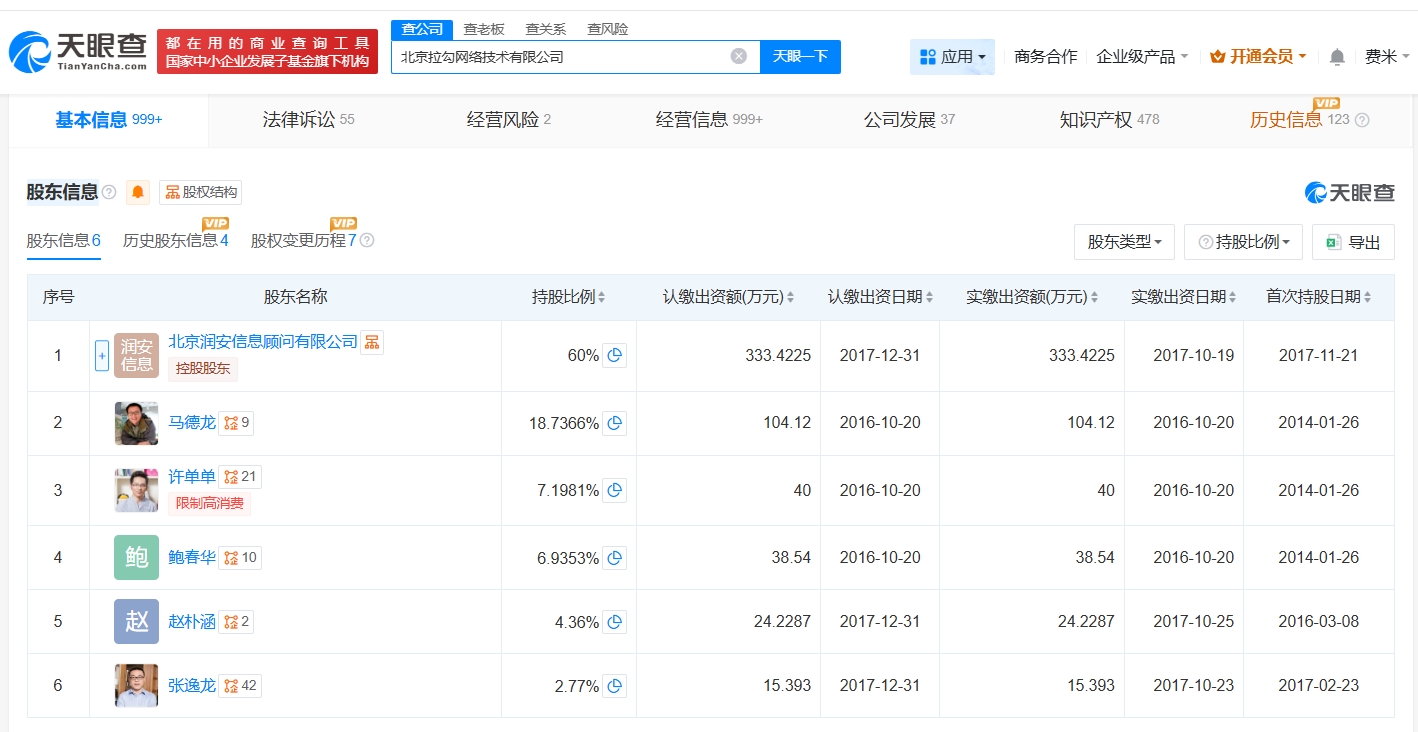Click the 鲍 avatar tile

[x=136, y=557]
